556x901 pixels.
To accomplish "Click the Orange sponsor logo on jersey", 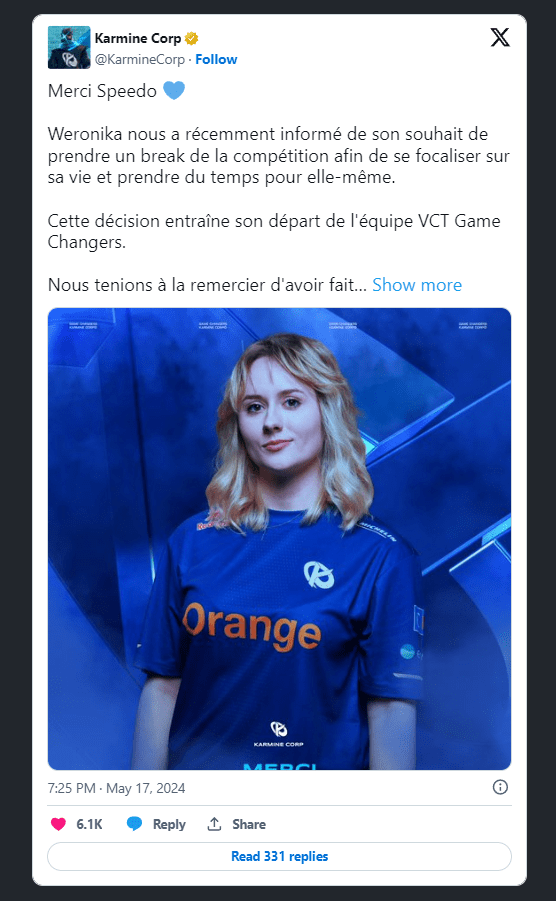I will pos(252,626).
